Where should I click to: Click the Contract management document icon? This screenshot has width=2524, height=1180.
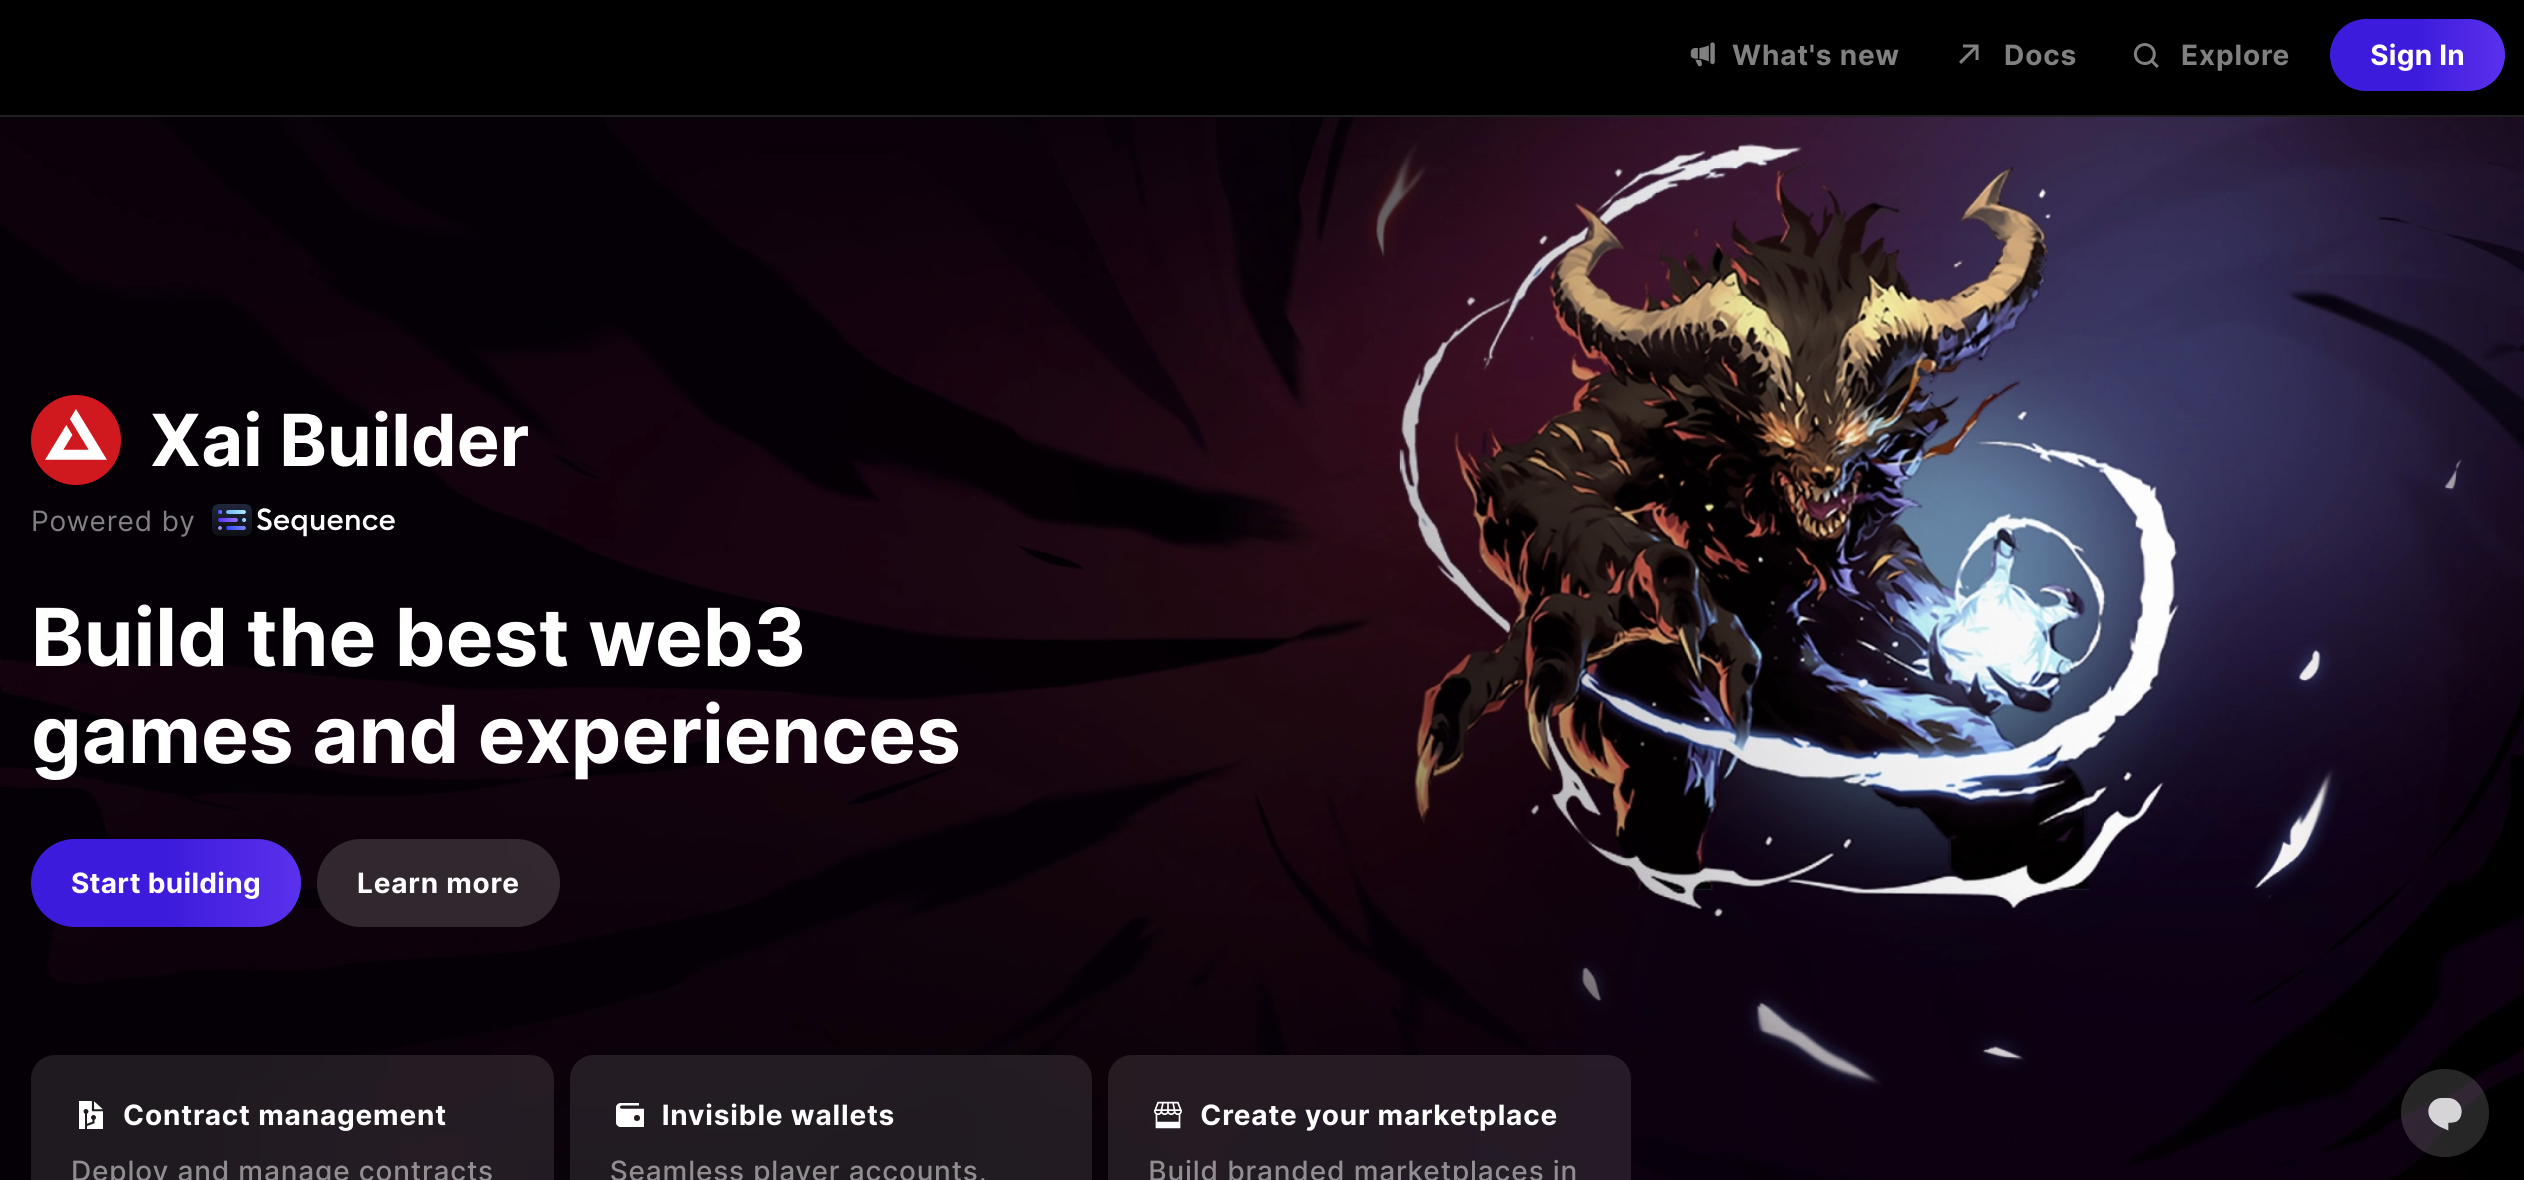click(x=91, y=1114)
